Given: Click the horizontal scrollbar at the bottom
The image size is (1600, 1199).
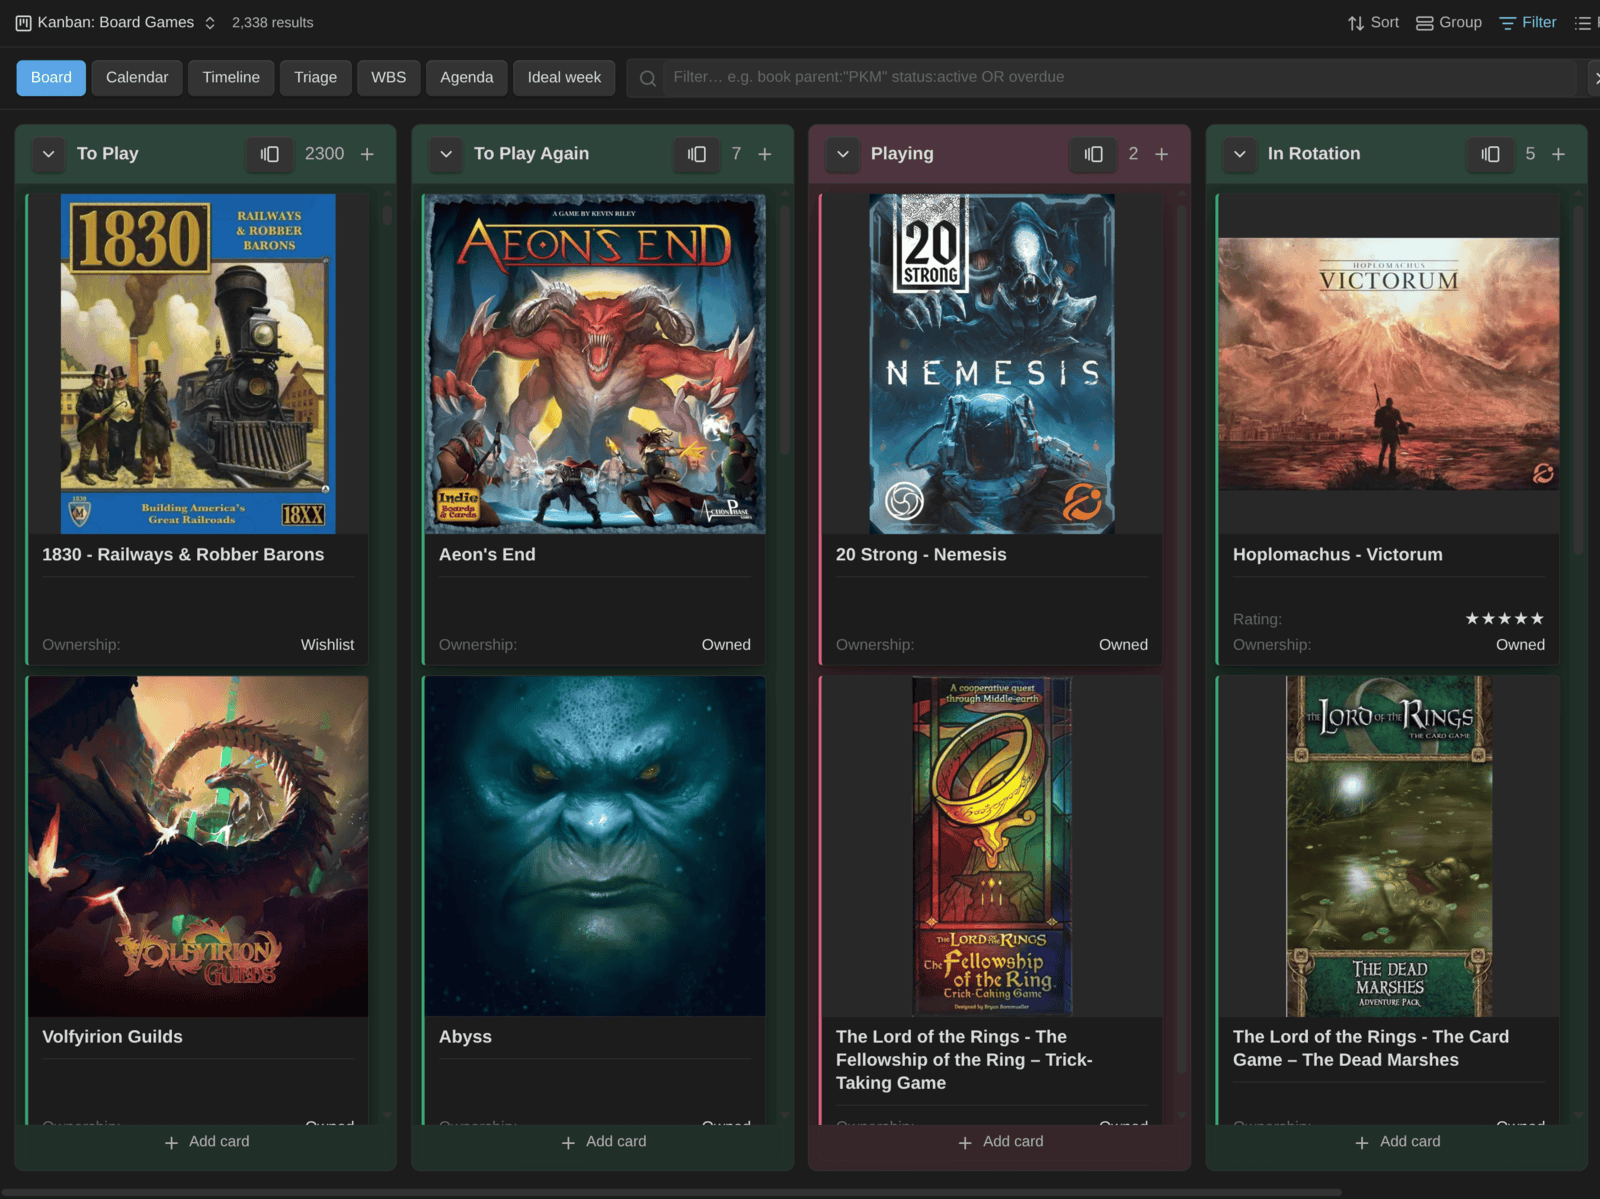Looking at the screenshot, I should [x=670, y=1193].
